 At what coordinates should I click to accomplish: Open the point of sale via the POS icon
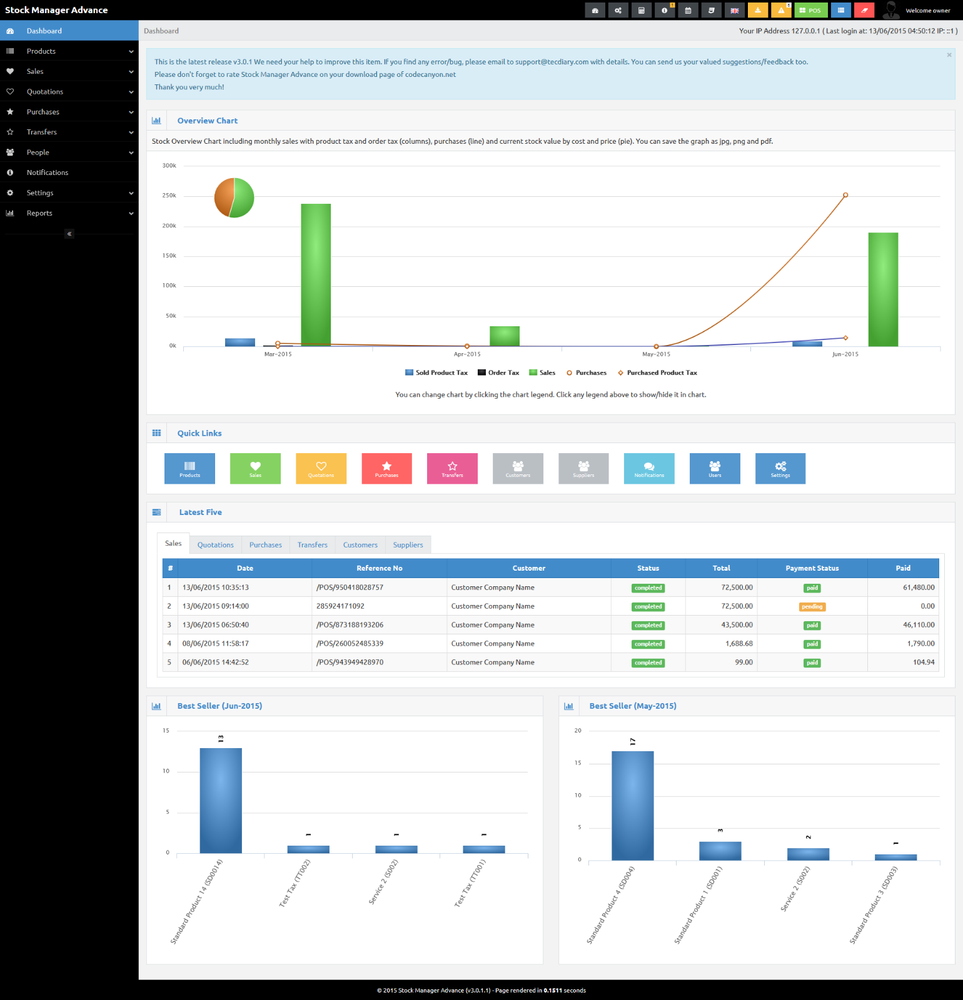[x=811, y=10]
